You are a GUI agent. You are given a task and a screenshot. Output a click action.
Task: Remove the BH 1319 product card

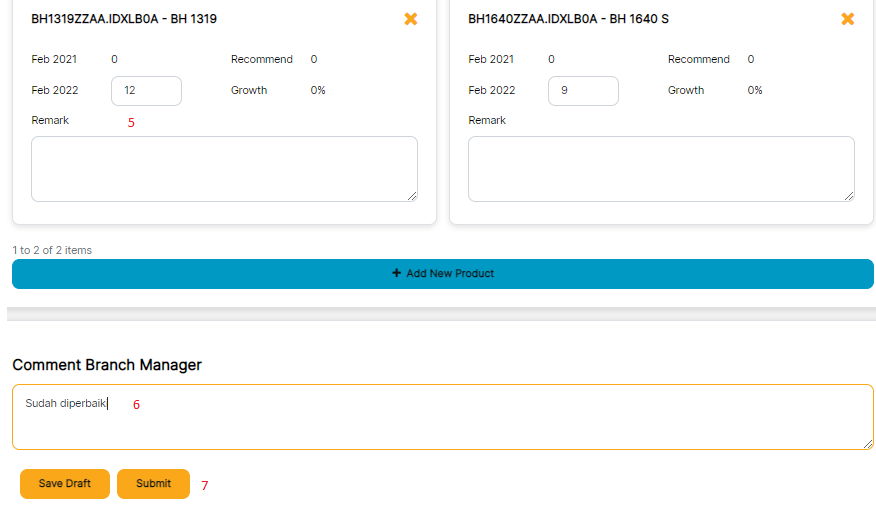coord(410,19)
